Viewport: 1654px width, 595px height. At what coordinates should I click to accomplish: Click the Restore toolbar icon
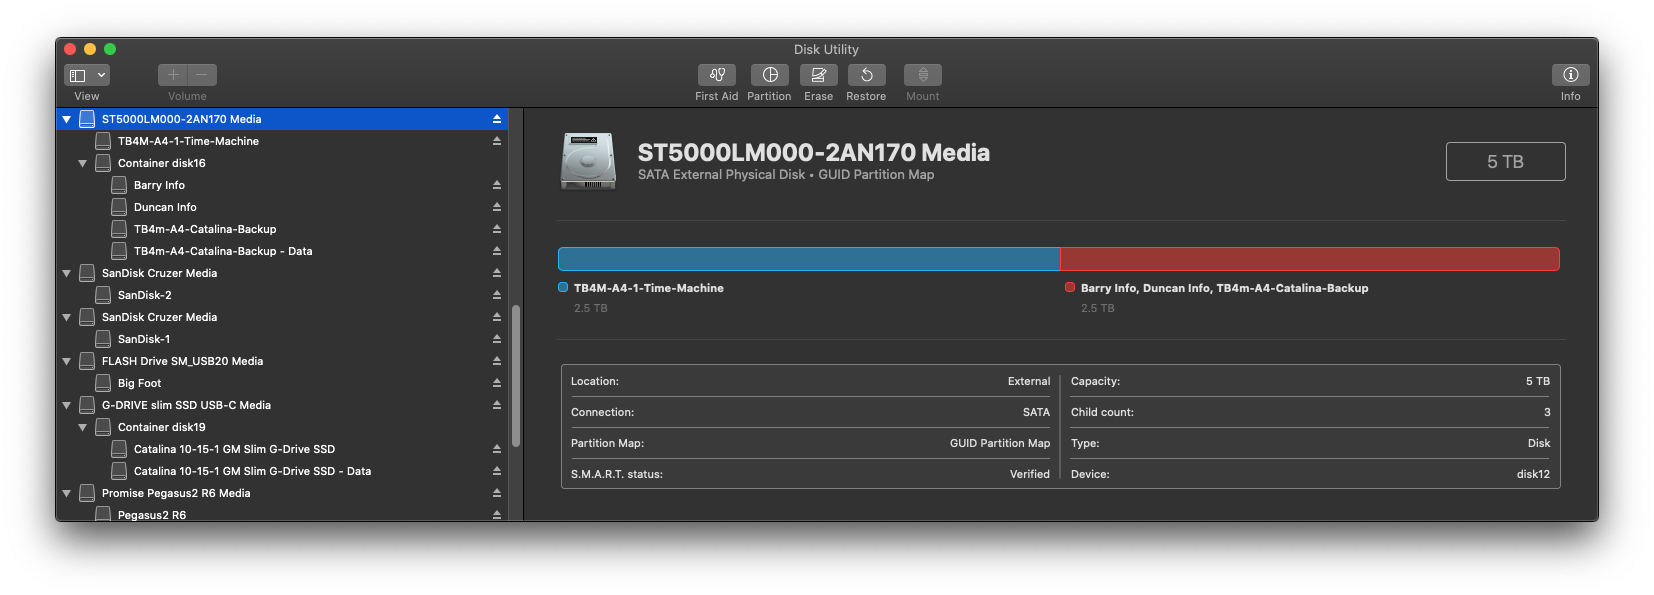pyautogui.click(x=866, y=75)
